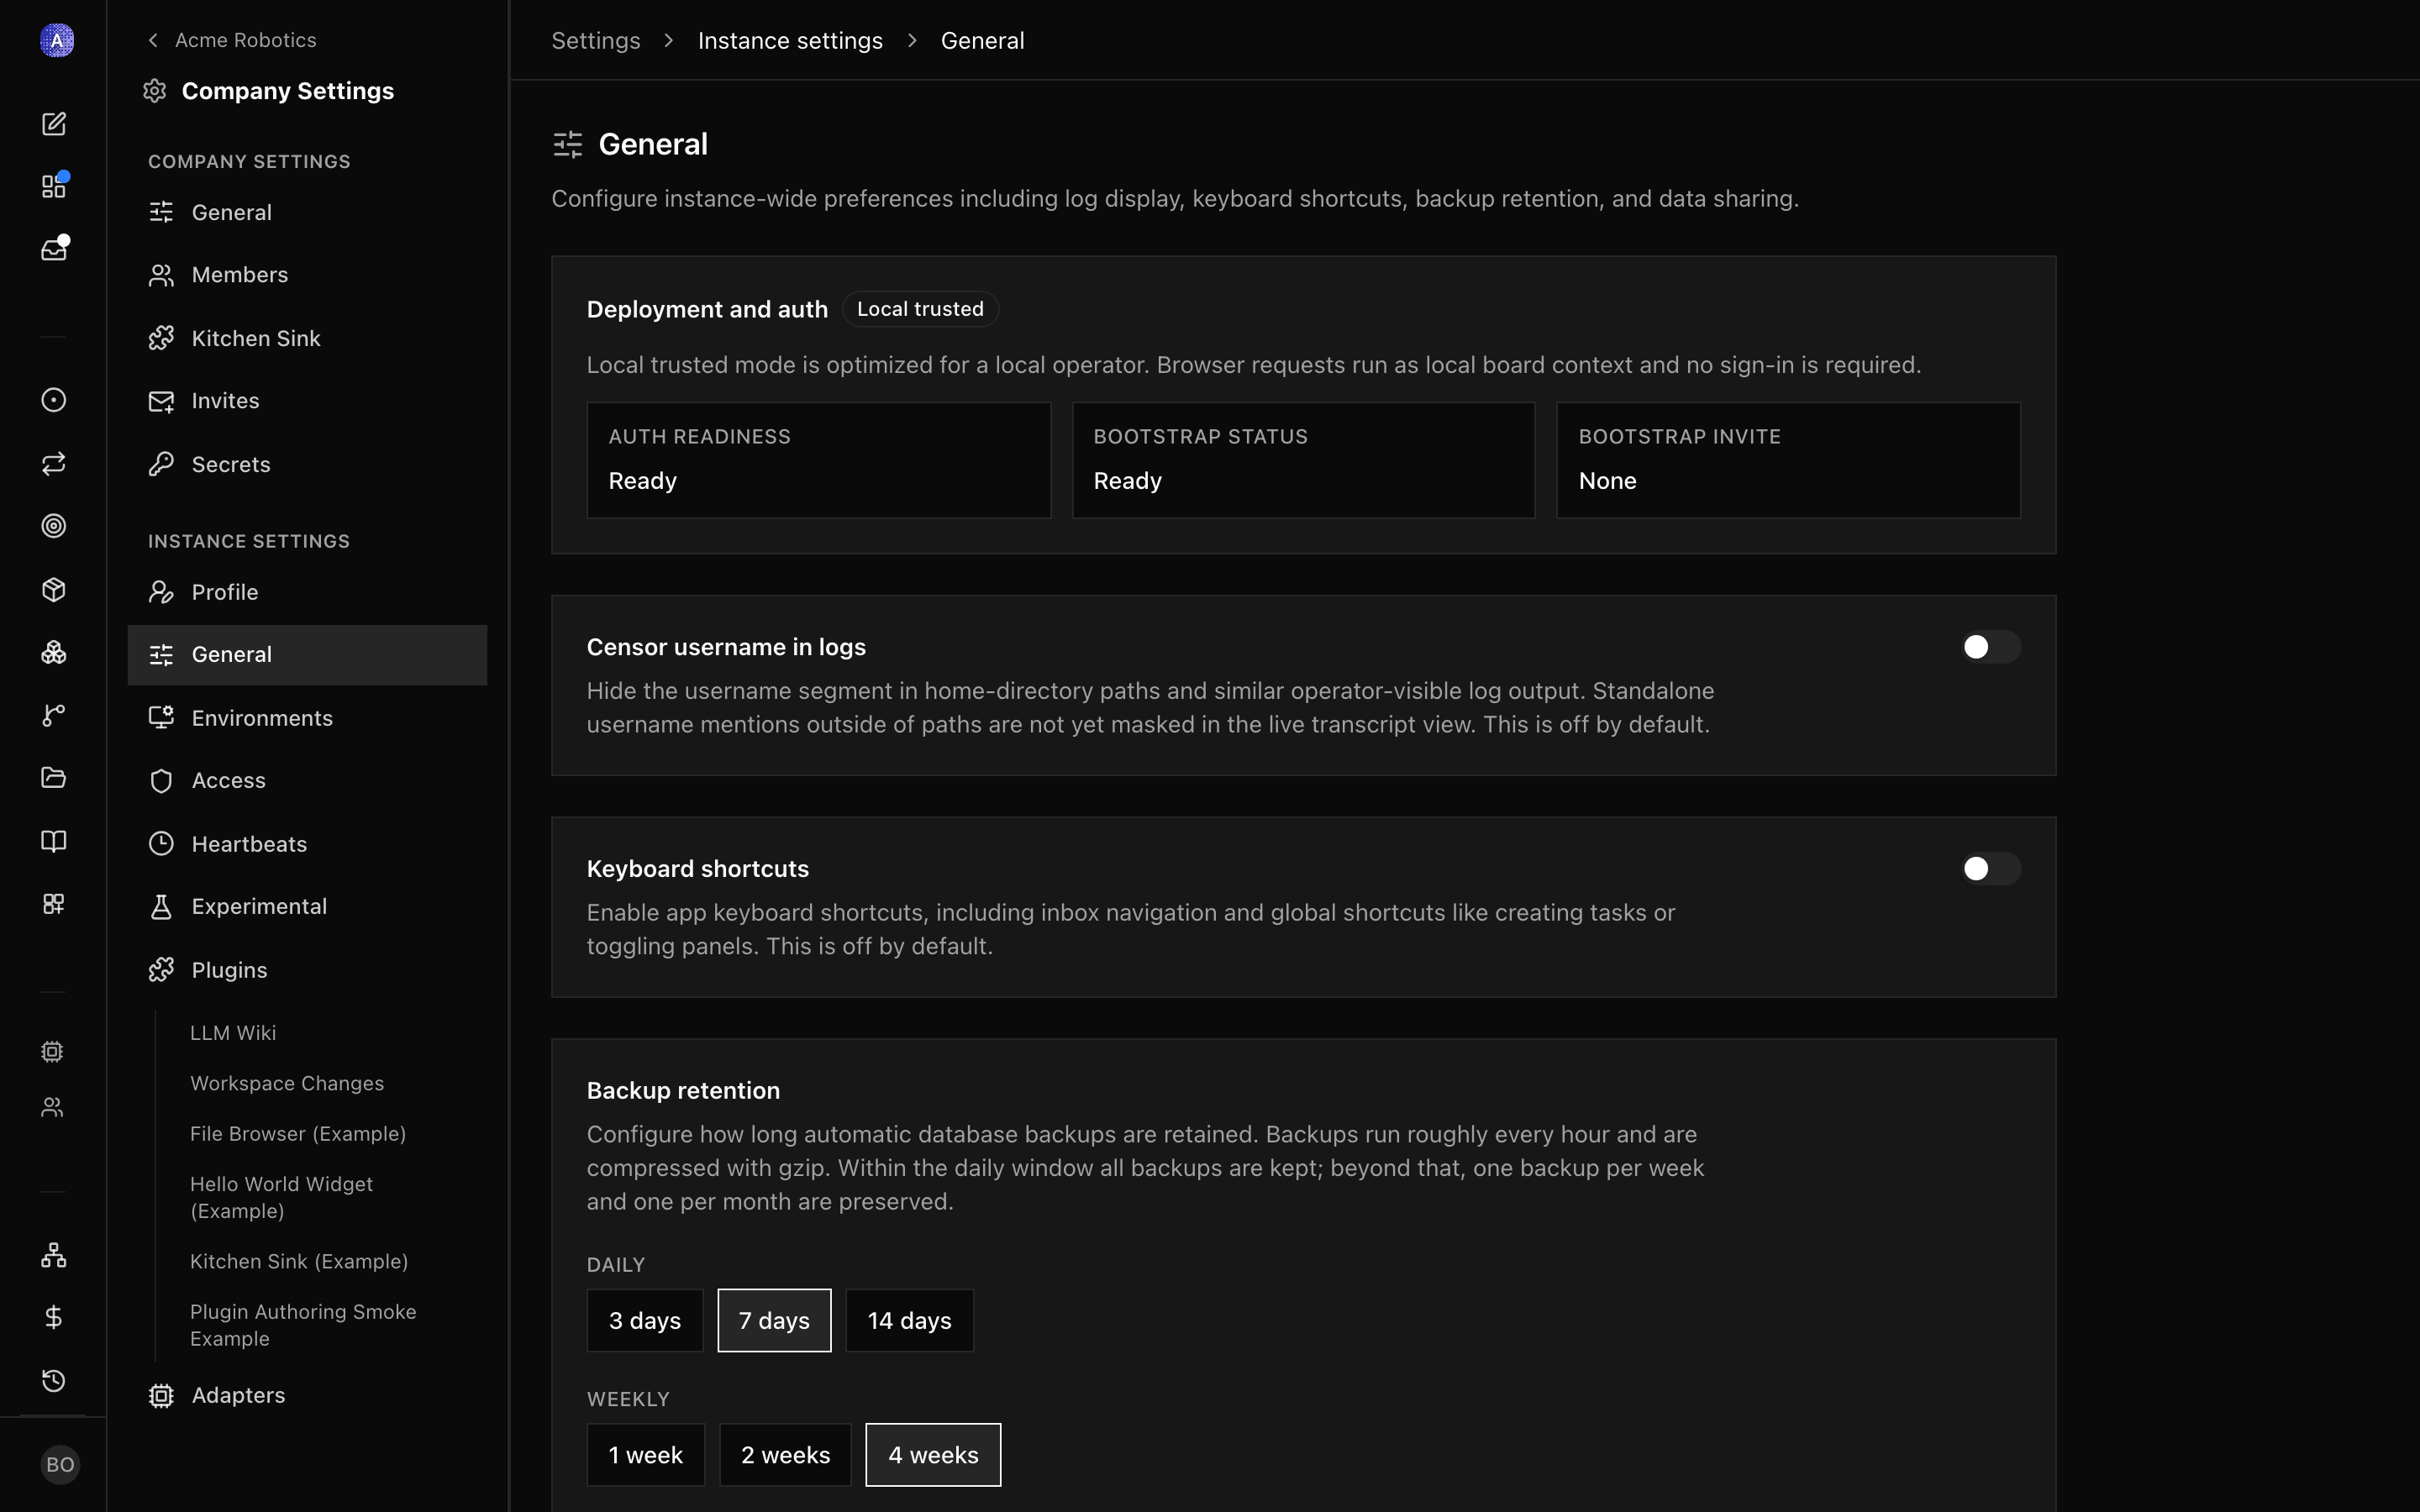Image resolution: width=2420 pixels, height=1512 pixels.
Task: Open Profile under Instance Settings
Action: point(307,592)
